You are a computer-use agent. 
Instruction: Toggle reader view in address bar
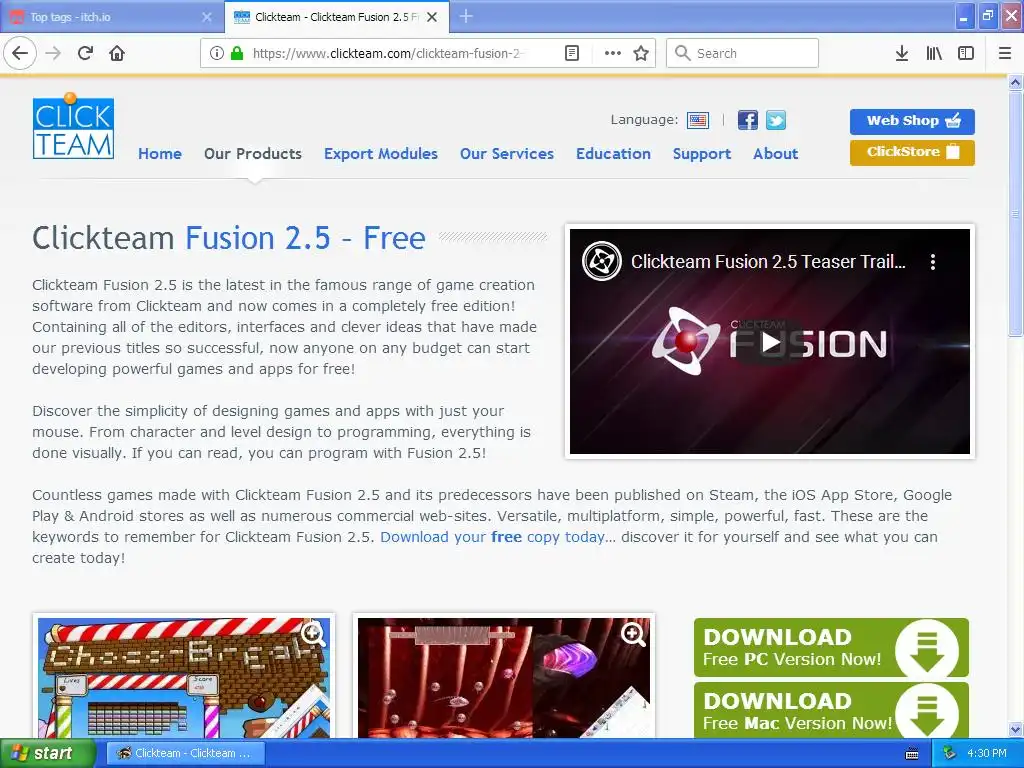(572, 53)
